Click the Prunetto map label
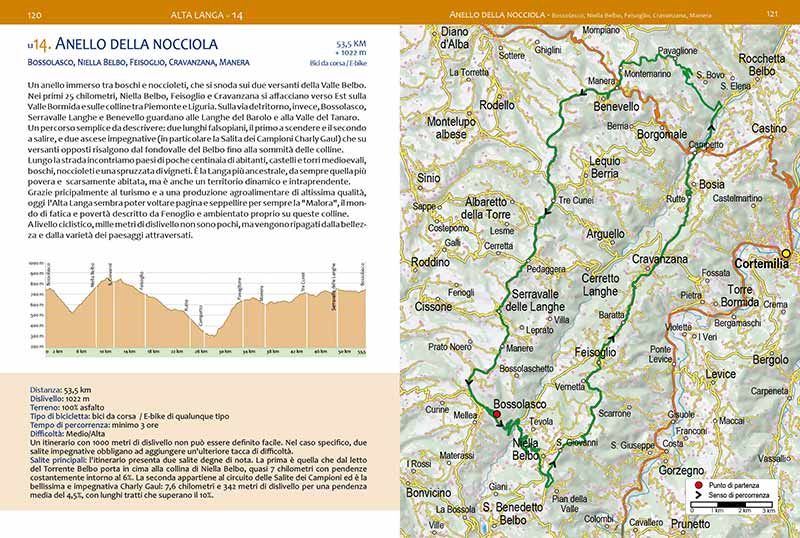 (690, 524)
